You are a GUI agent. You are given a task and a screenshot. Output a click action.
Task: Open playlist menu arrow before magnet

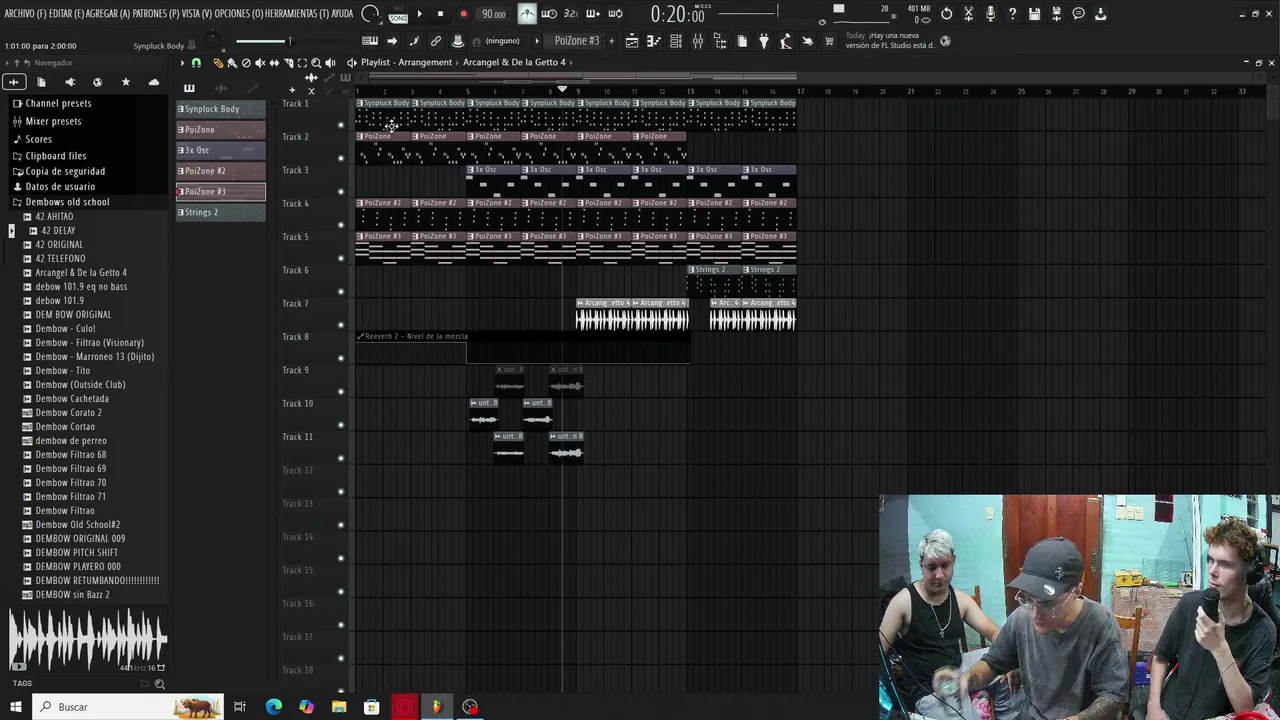point(182,63)
